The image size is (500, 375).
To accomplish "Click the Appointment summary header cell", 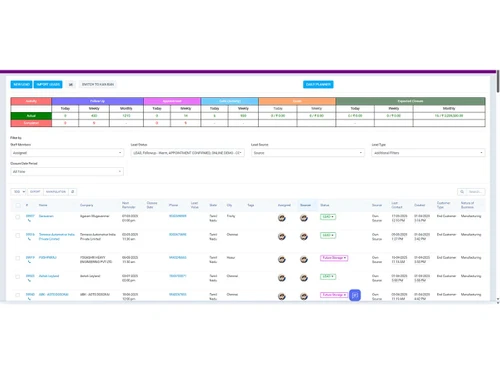I will [172, 101].
